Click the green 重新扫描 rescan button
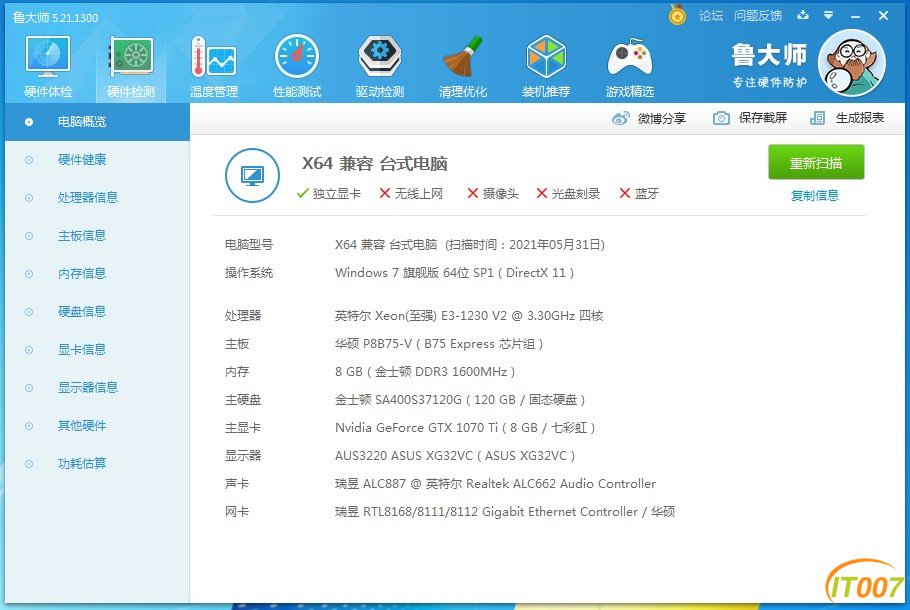 816,163
